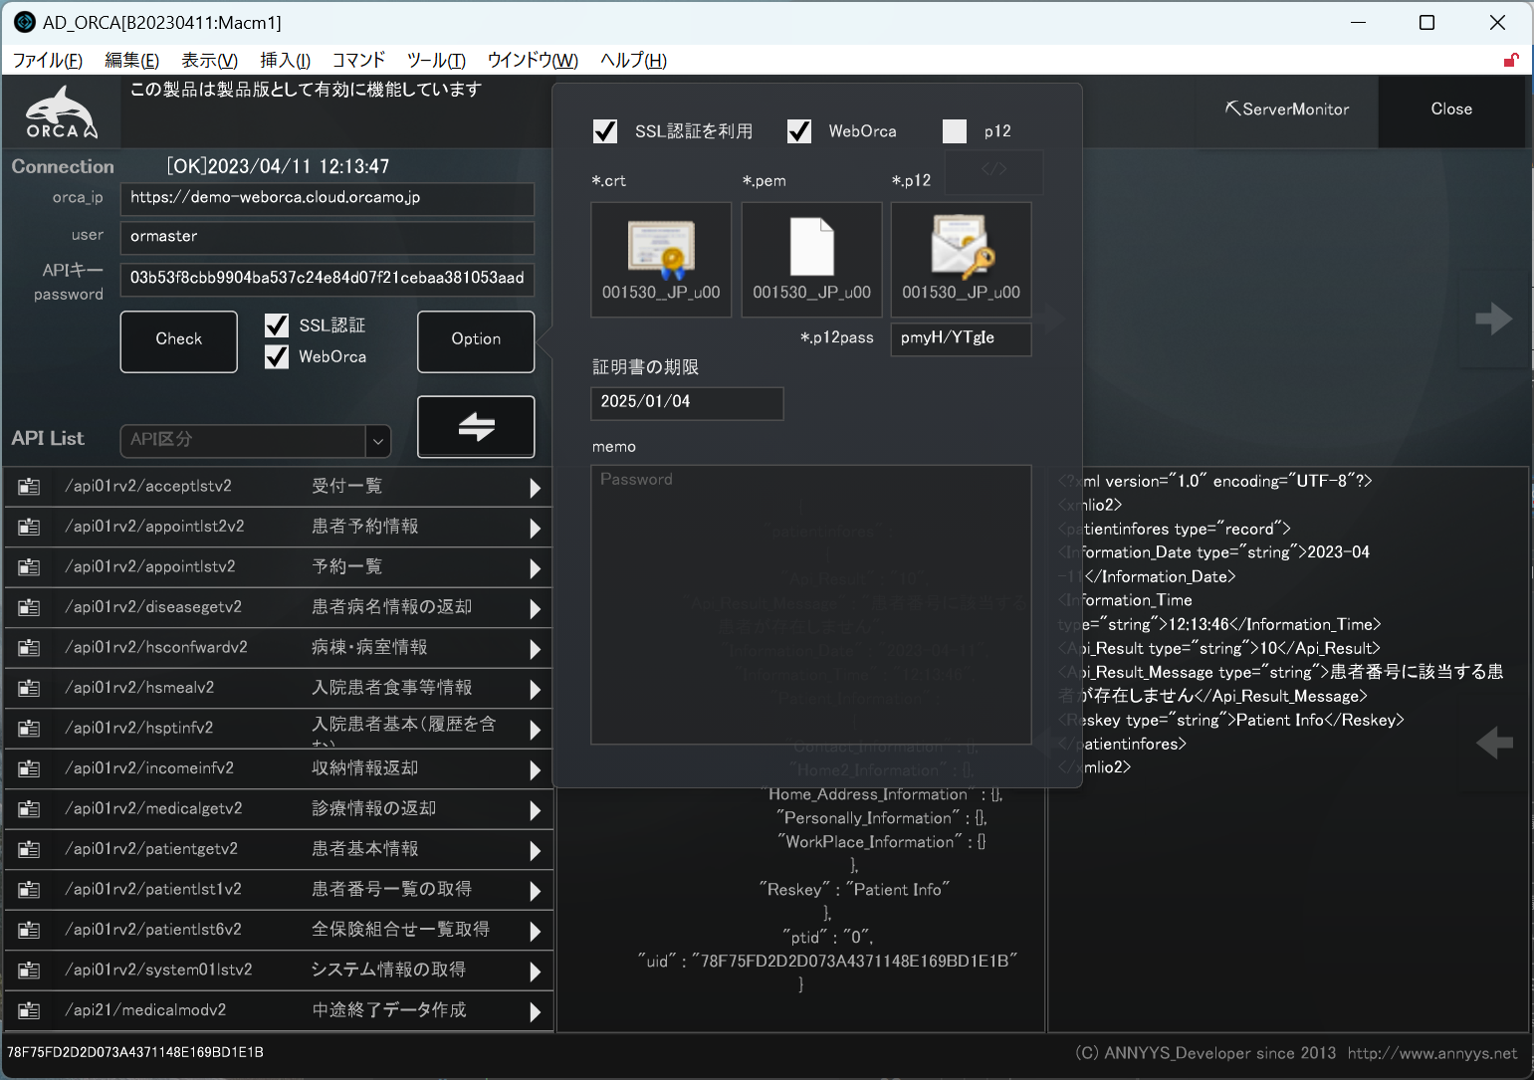Click hsconfwardv2 row document icon
The image size is (1534, 1080).
pos(29,648)
